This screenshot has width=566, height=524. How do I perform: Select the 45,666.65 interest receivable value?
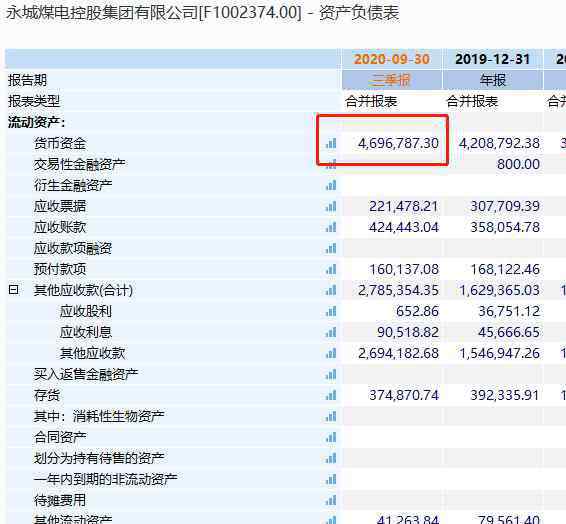pyautogui.click(x=509, y=332)
